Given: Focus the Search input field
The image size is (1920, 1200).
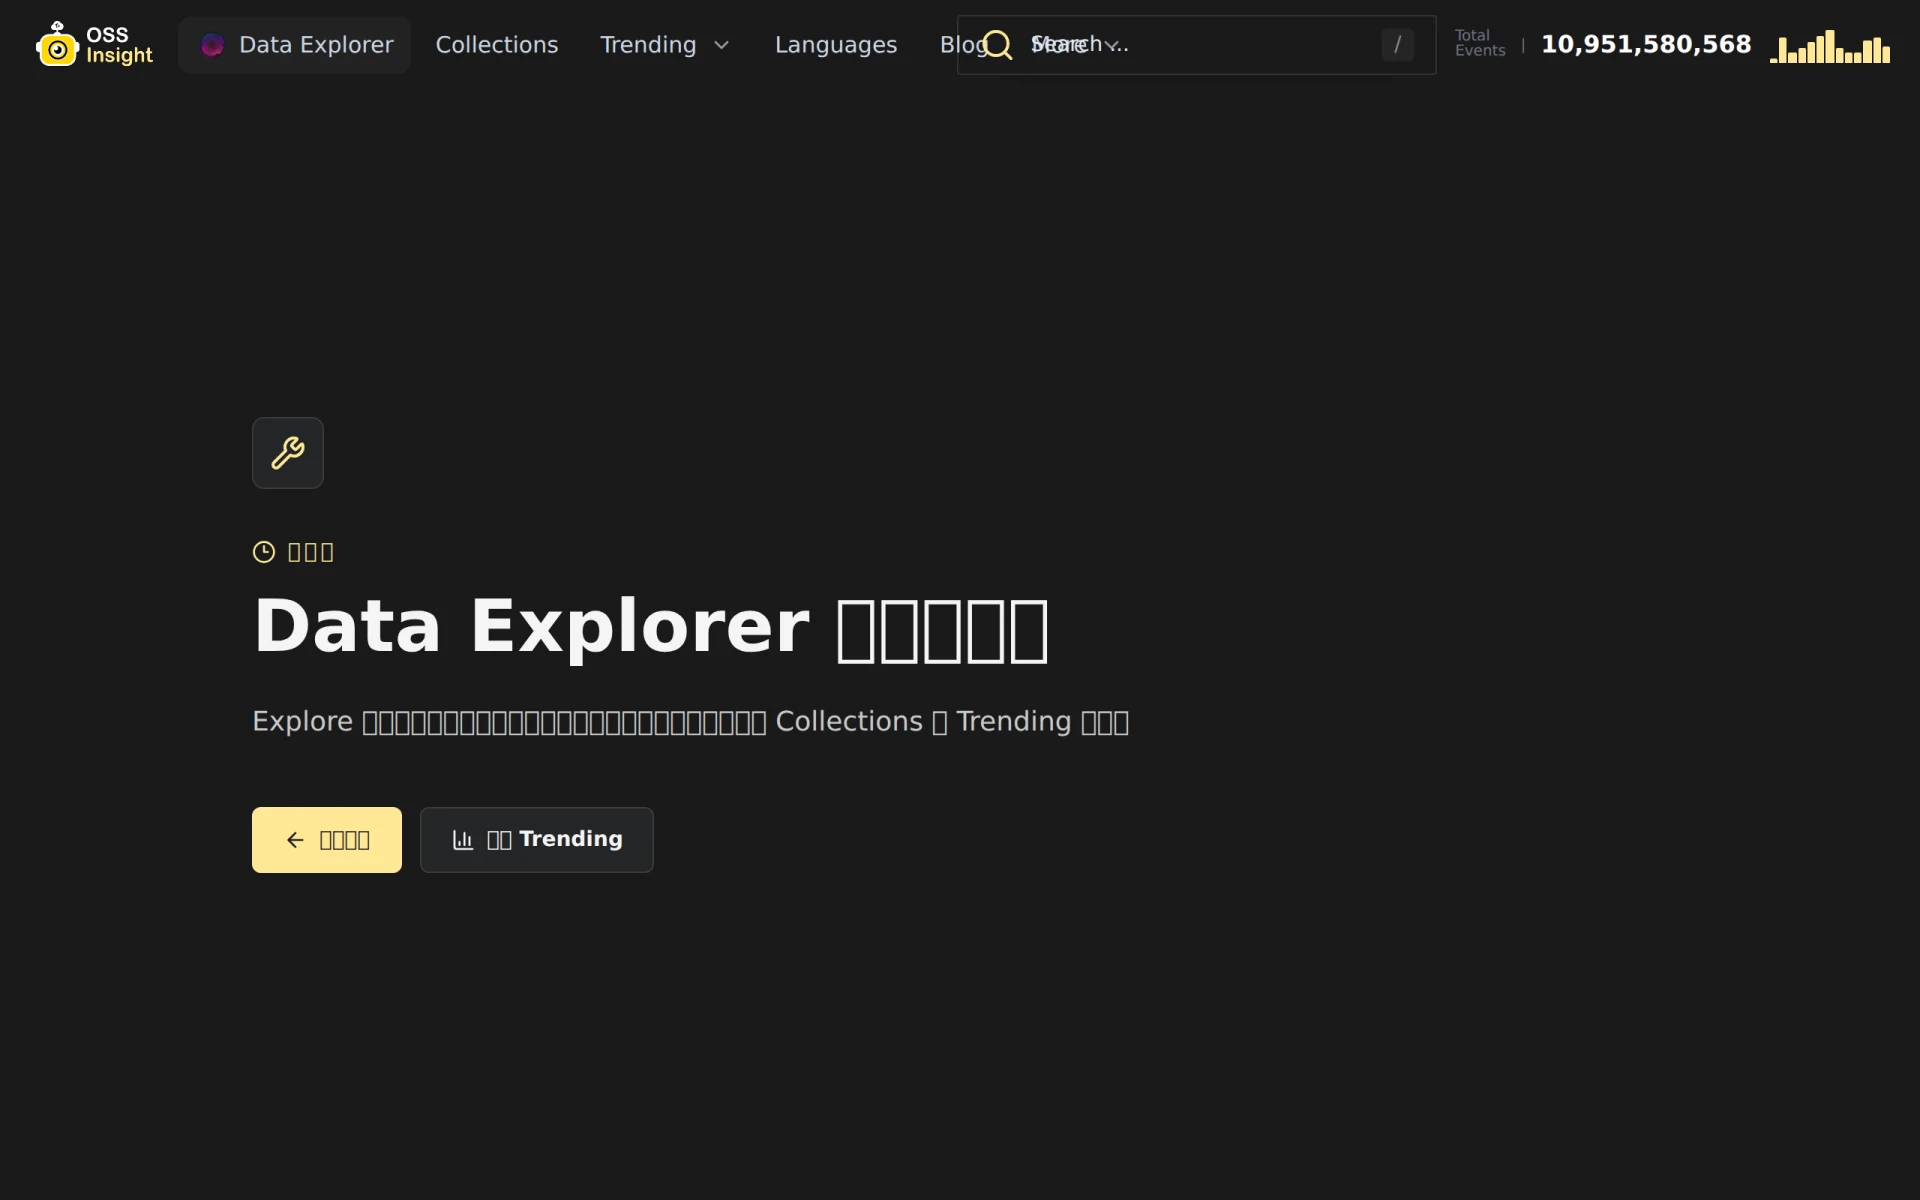Looking at the screenshot, I should coord(1196,45).
